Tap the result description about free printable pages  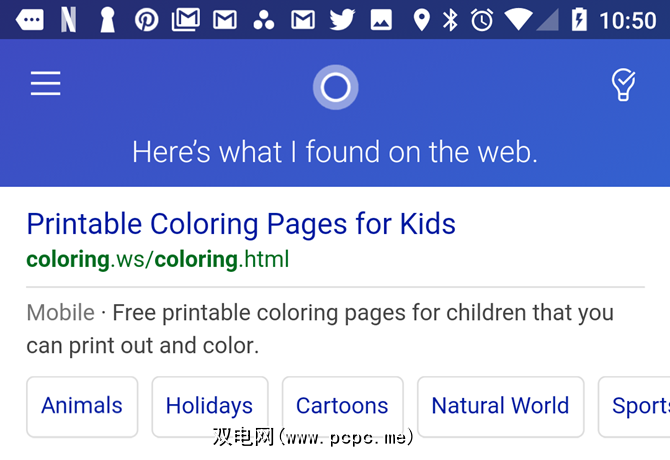[320, 329]
